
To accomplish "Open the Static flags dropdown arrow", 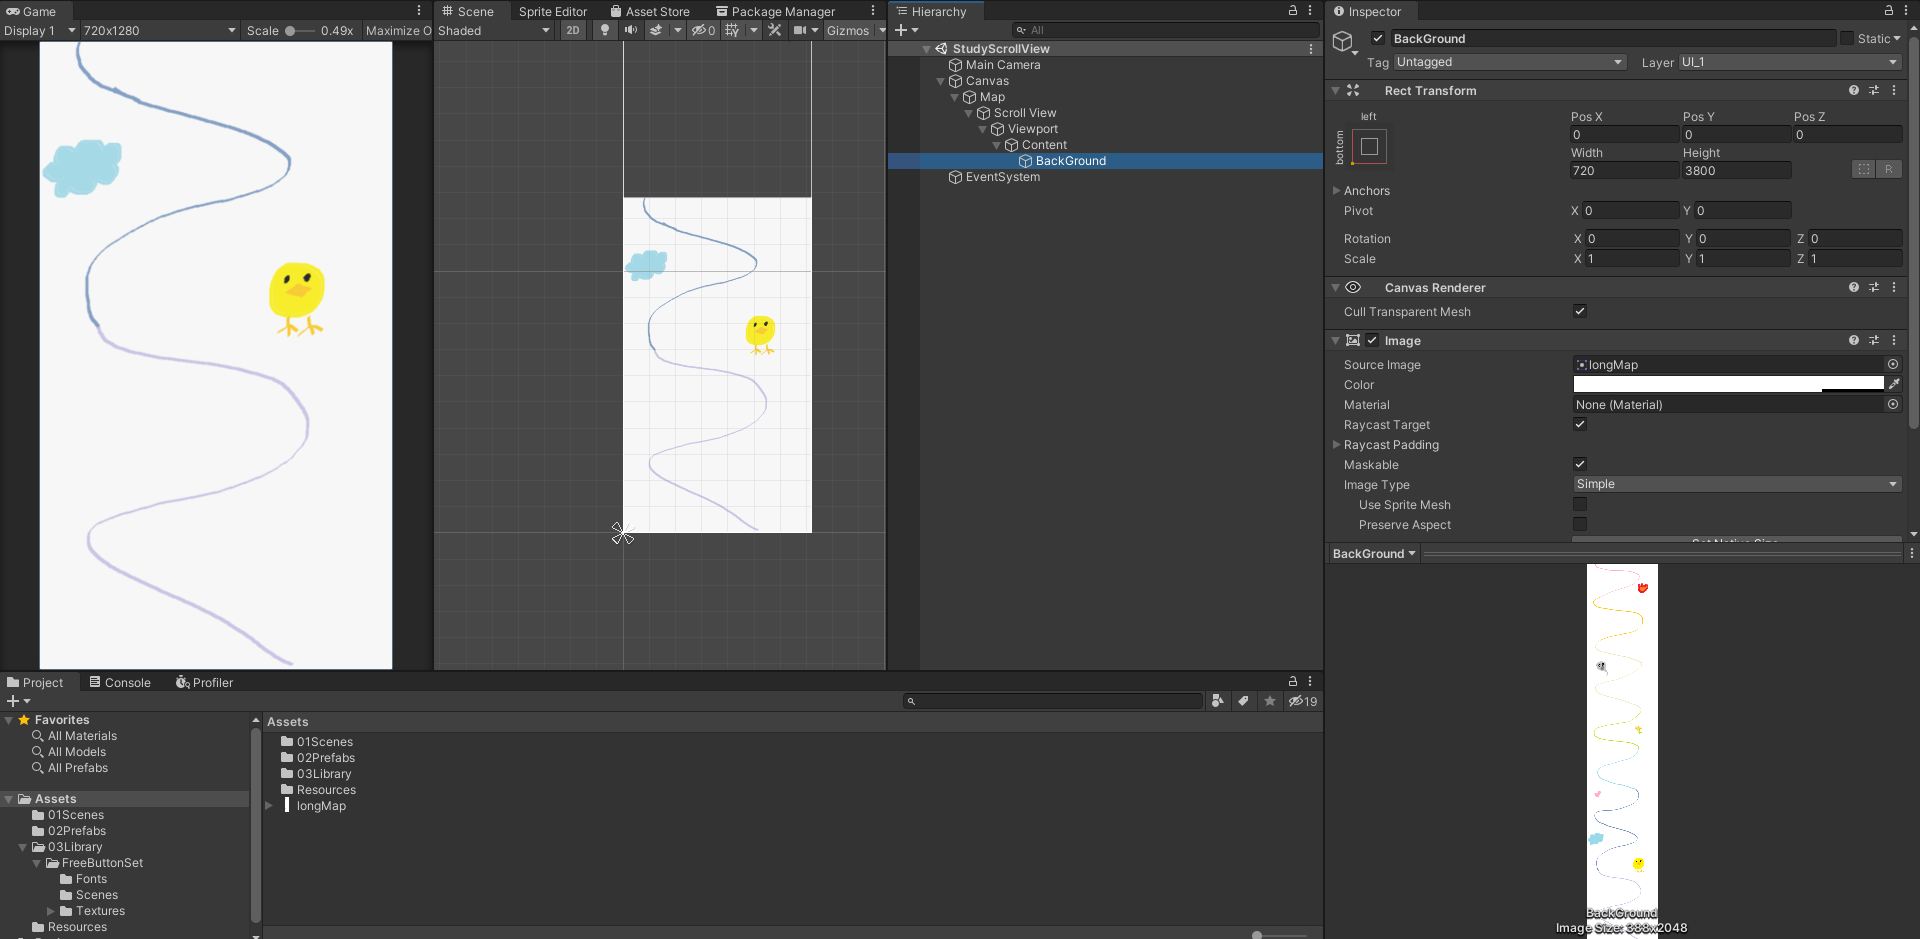I will [x=1897, y=38].
